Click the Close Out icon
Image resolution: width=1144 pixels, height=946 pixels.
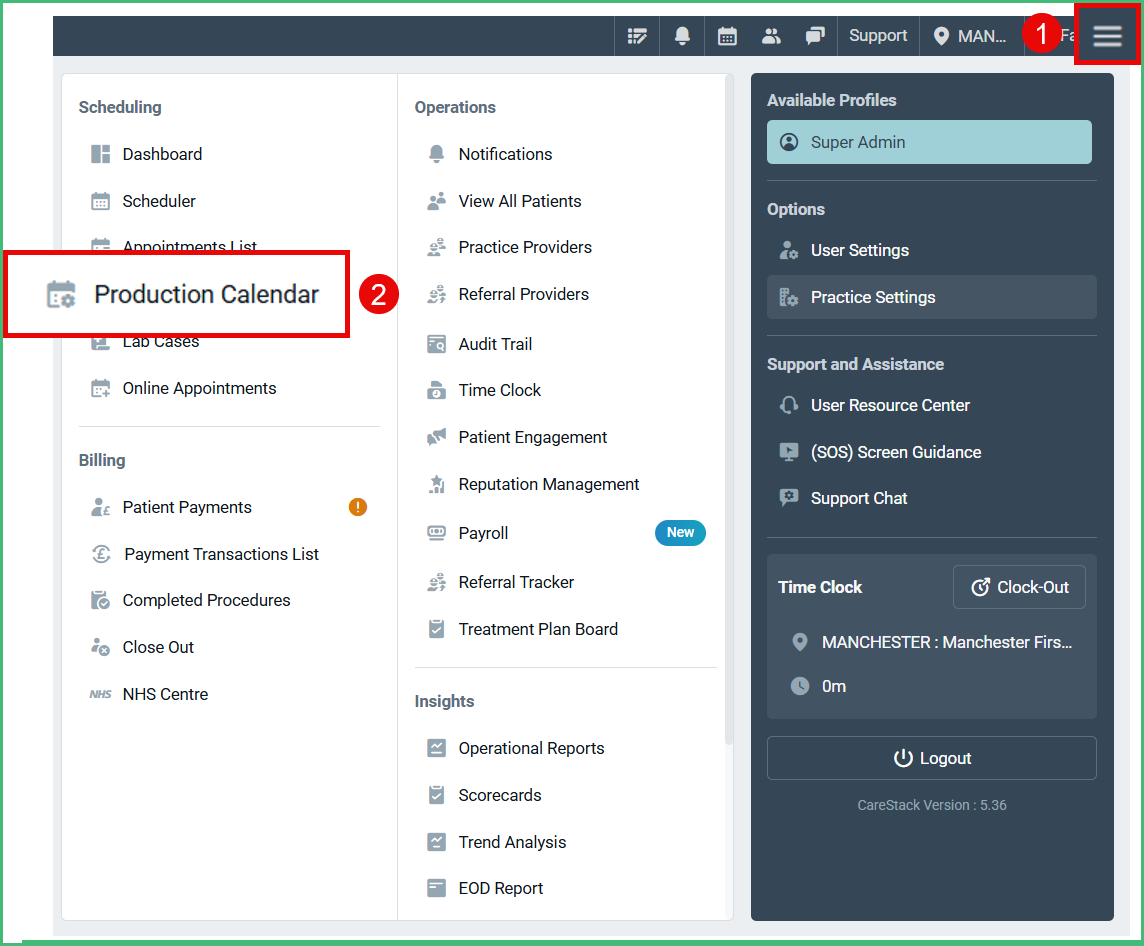(101, 647)
